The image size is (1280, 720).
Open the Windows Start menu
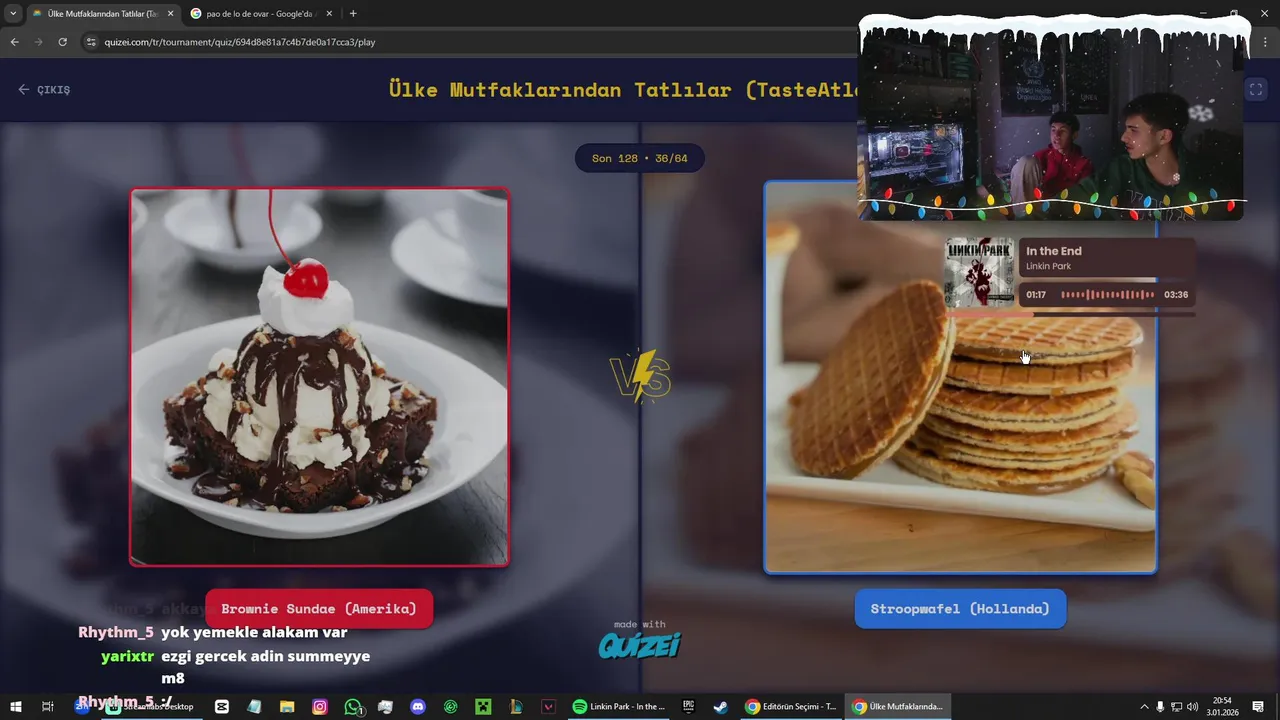(x=16, y=706)
